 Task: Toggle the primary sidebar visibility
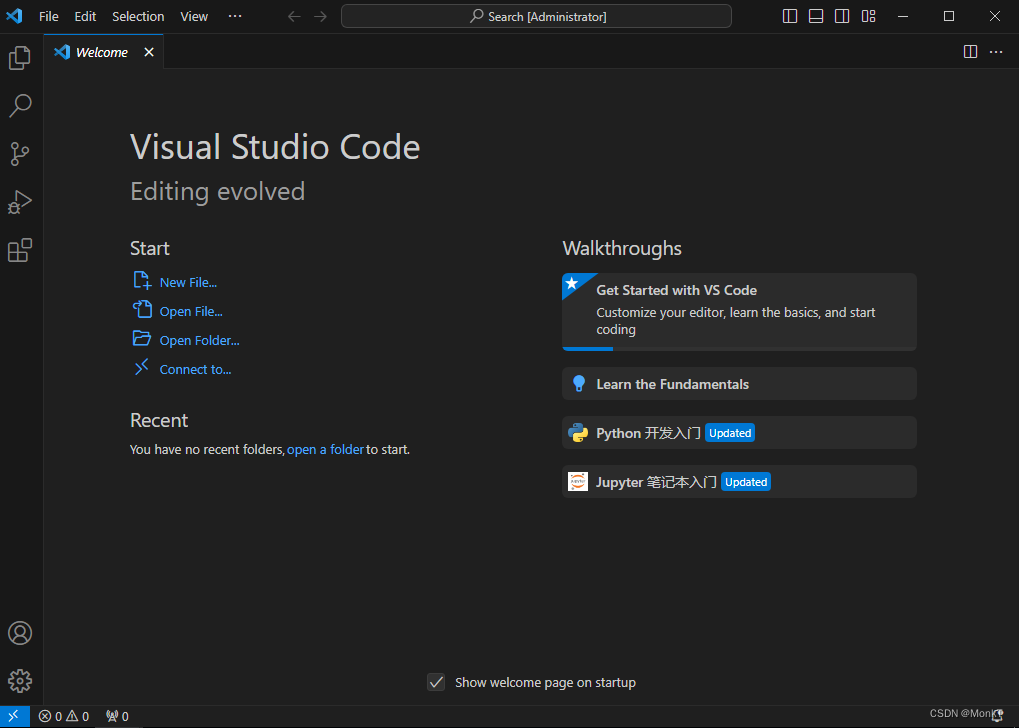click(x=790, y=16)
